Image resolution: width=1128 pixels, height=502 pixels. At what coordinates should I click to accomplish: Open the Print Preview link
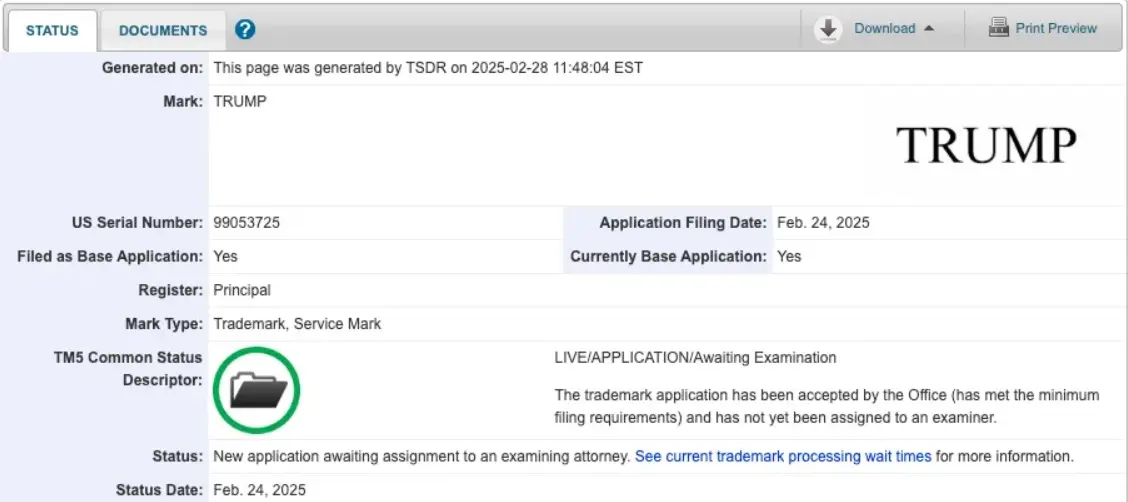coord(1056,28)
